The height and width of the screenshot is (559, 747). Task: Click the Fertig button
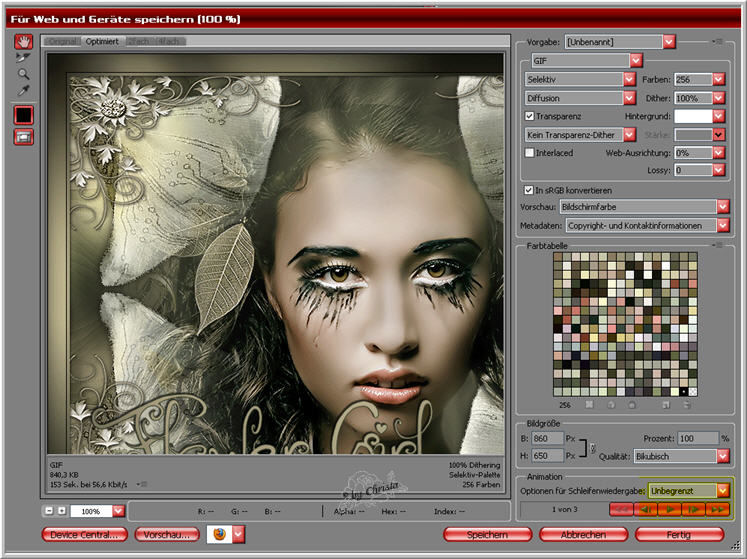tap(679, 535)
